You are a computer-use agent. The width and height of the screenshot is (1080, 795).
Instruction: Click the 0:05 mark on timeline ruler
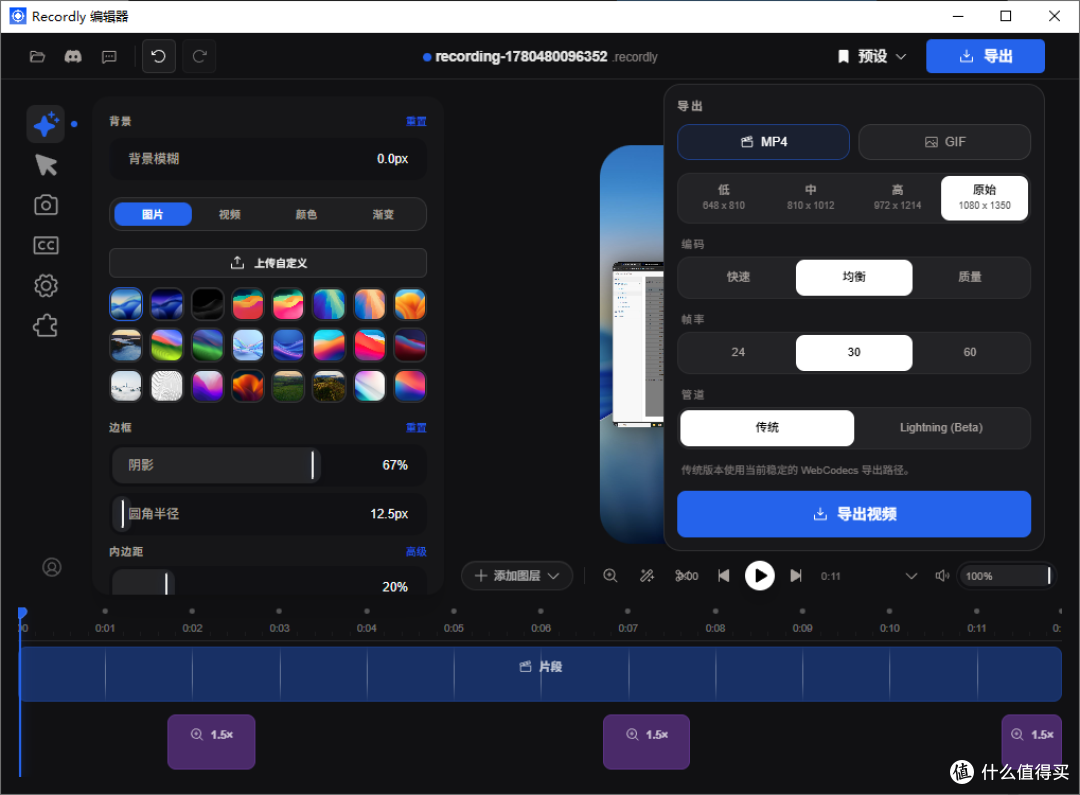pyautogui.click(x=454, y=628)
